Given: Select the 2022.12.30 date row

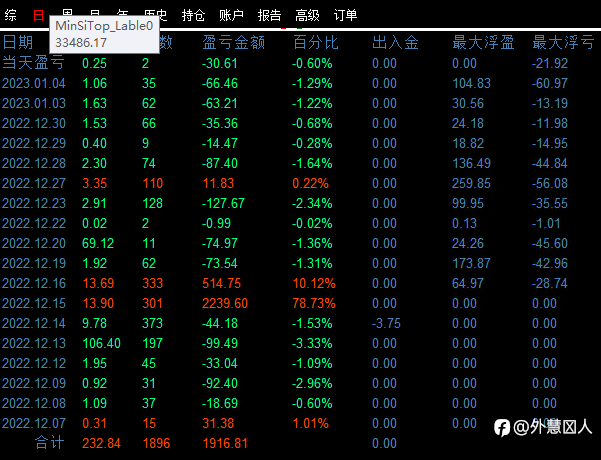Looking at the screenshot, I should click(34, 123).
